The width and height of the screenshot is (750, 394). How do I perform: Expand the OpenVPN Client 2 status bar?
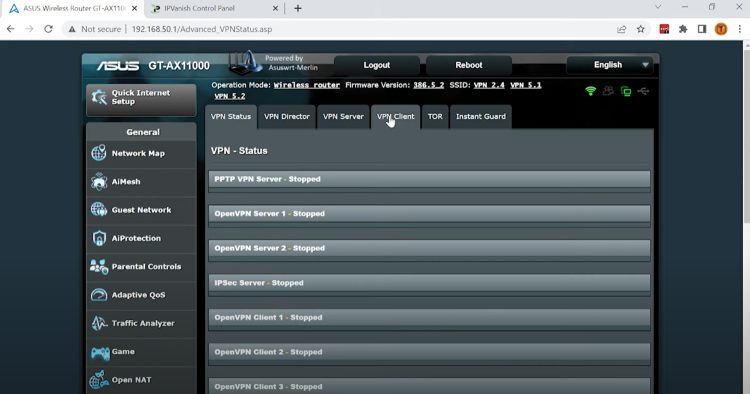[x=429, y=352]
